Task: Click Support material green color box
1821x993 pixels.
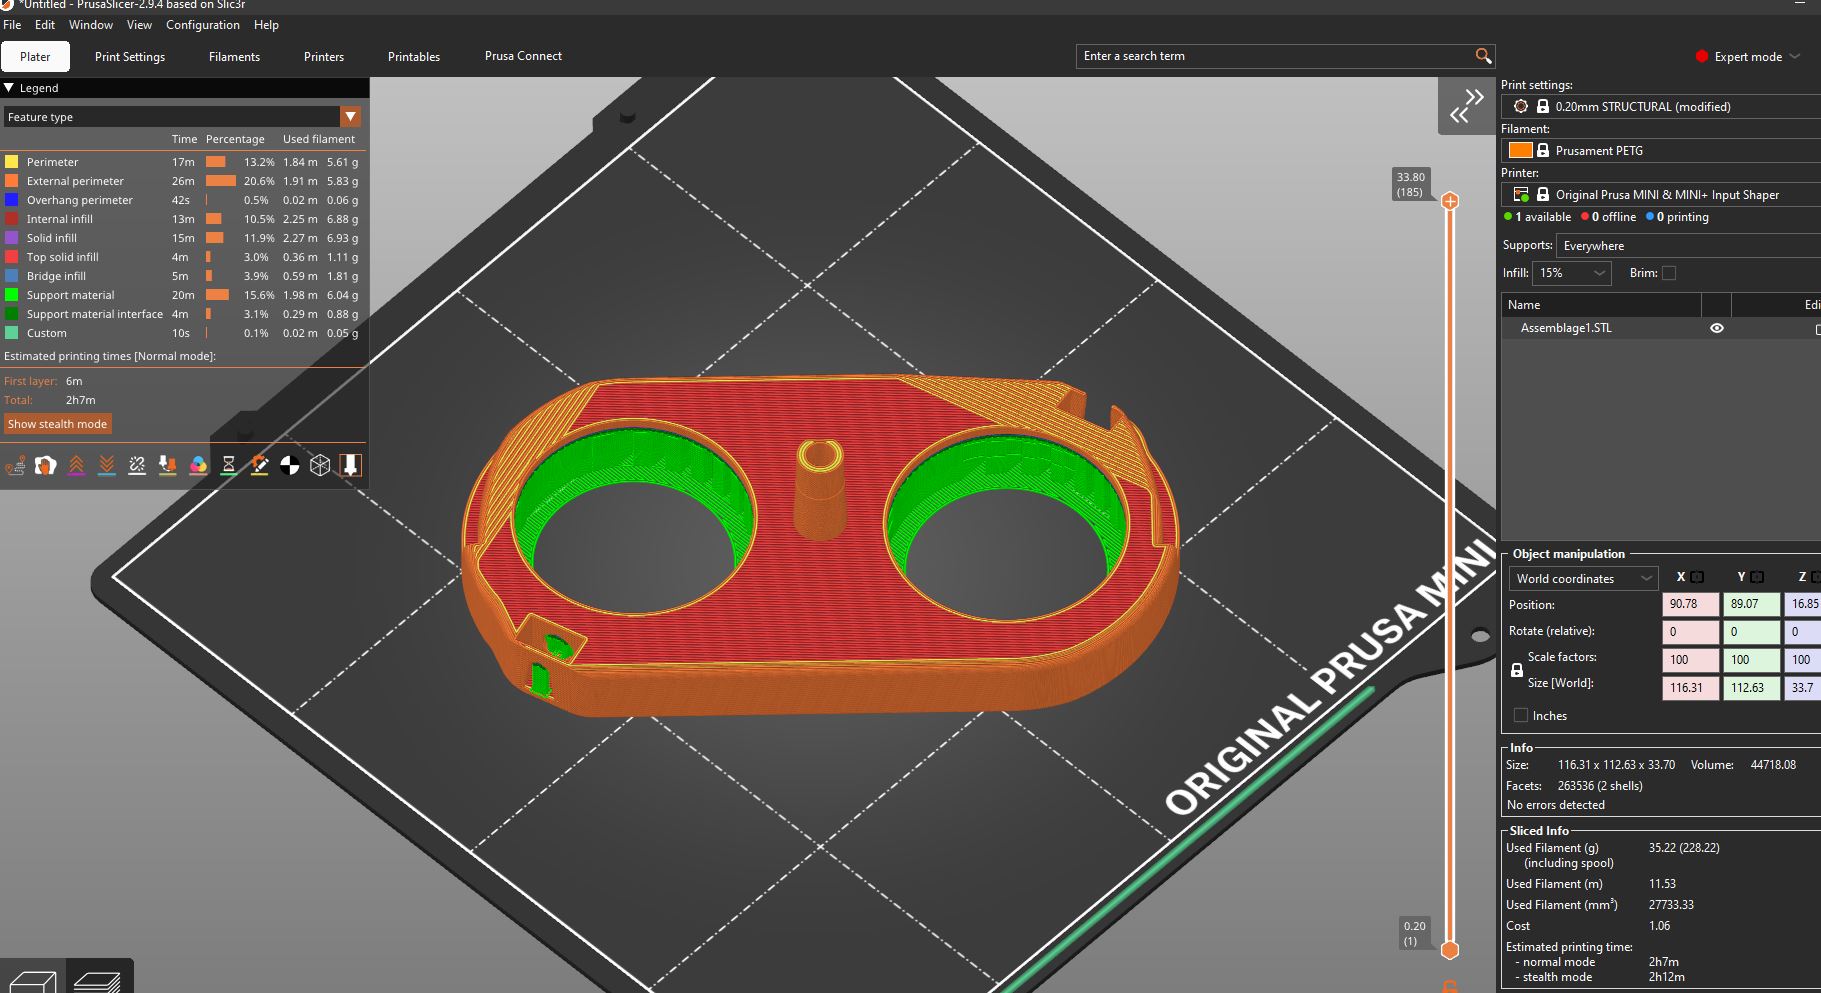Action: (12, 294)
